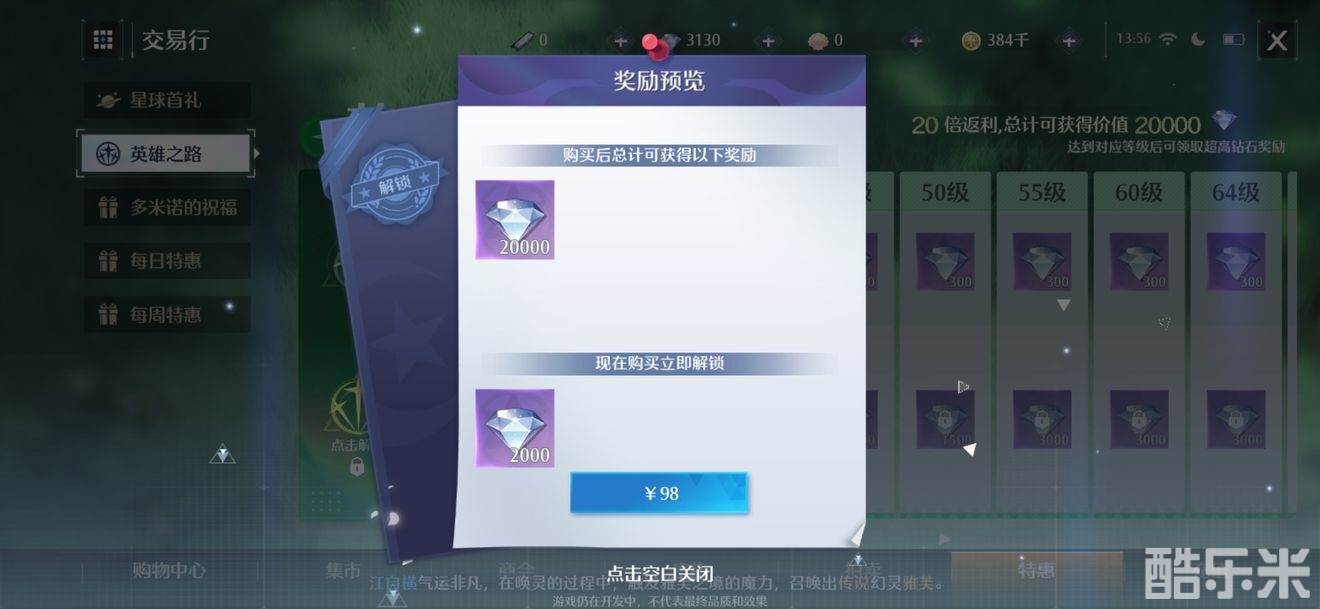
Task: Switch to the 购物中心 bottom tab
Action: 169,571
